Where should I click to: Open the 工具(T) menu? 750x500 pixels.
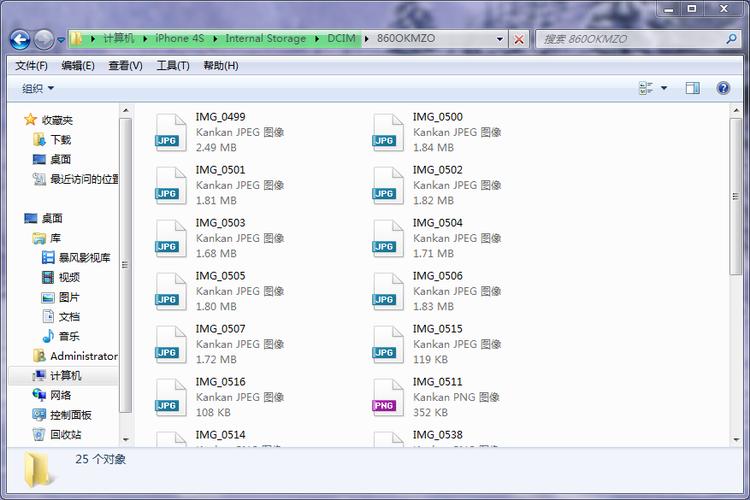173,66
